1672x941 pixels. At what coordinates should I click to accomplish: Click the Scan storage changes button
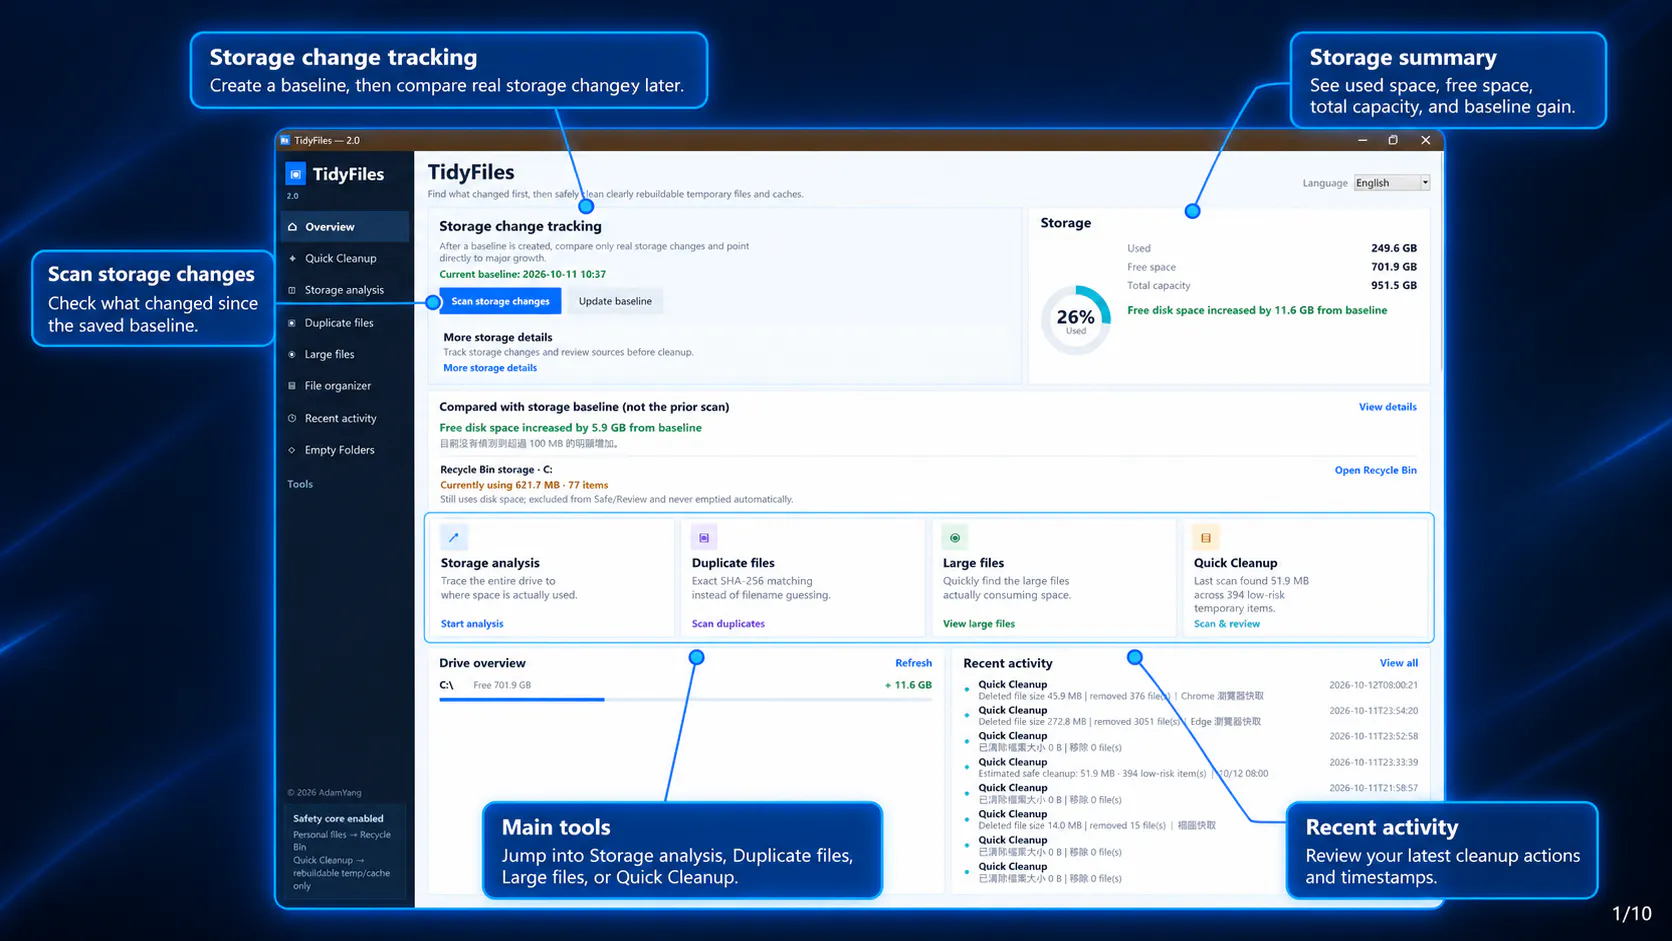tap(500, 301)
